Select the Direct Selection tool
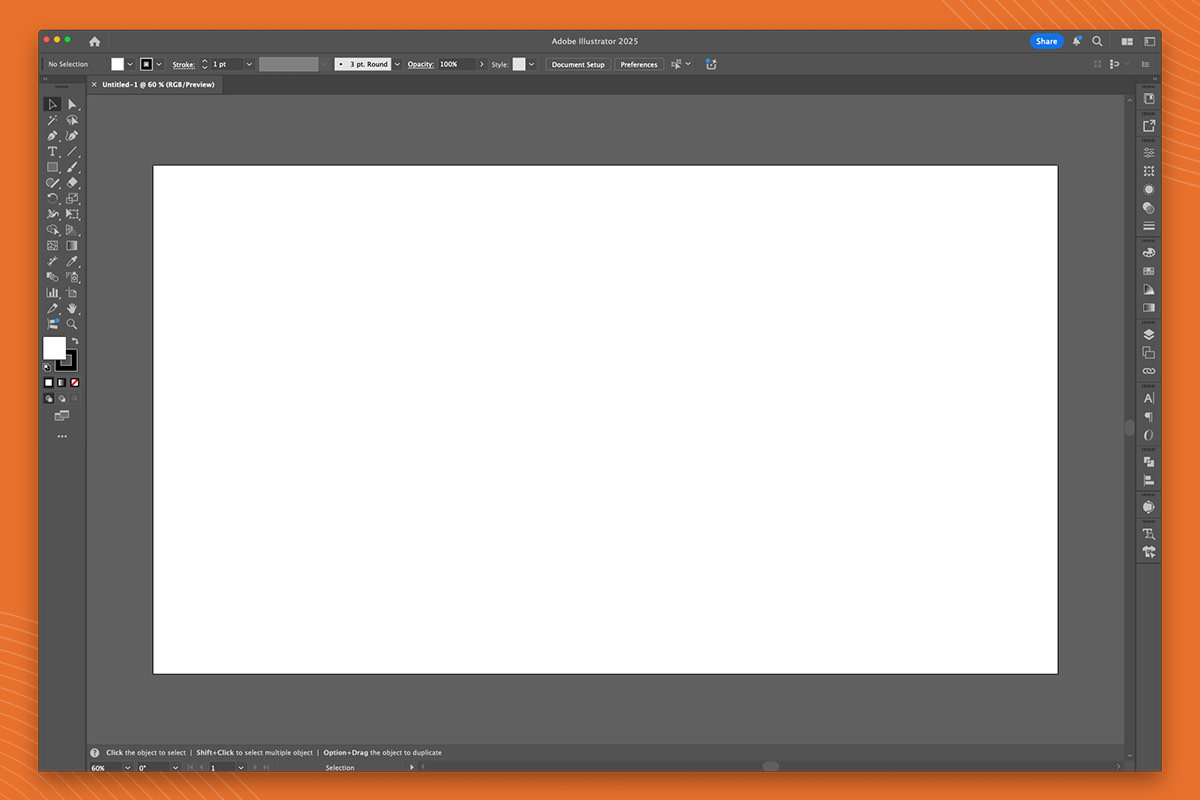Image resolution: width=1200 pixels, height=800 pixels. pos(72,104)
